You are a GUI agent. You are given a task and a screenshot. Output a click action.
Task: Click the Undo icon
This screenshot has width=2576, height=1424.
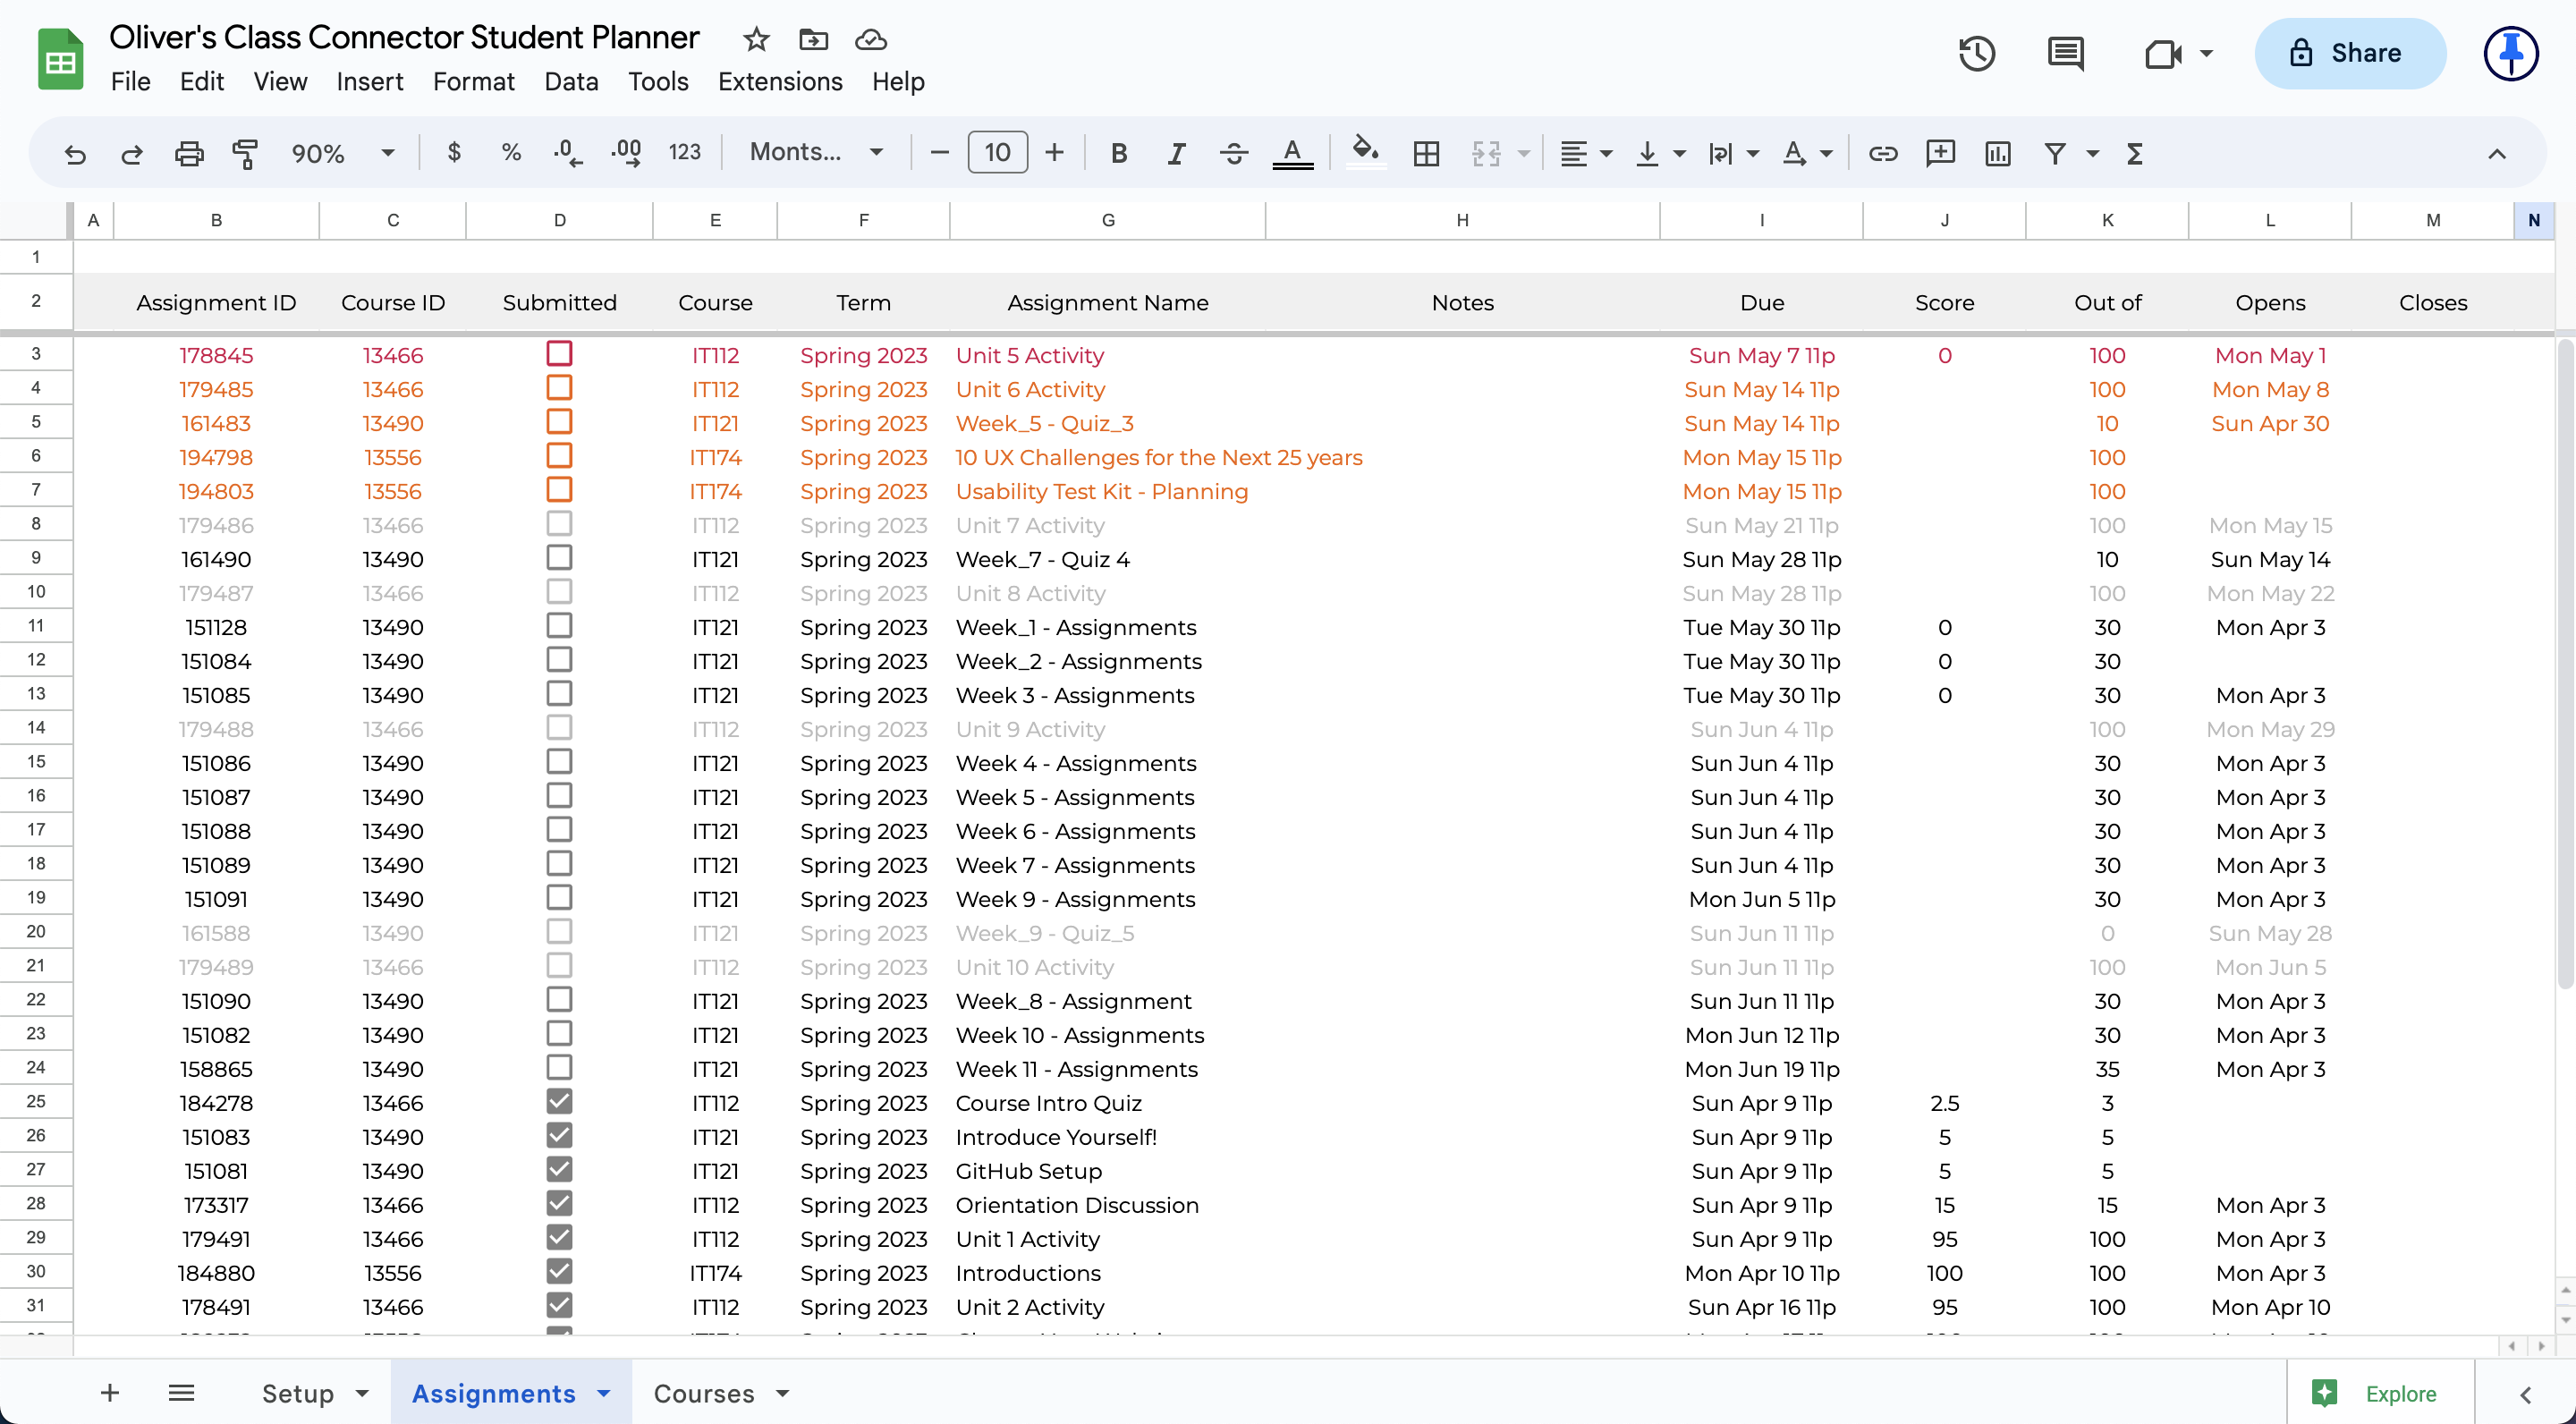click(x=75, y=153)
